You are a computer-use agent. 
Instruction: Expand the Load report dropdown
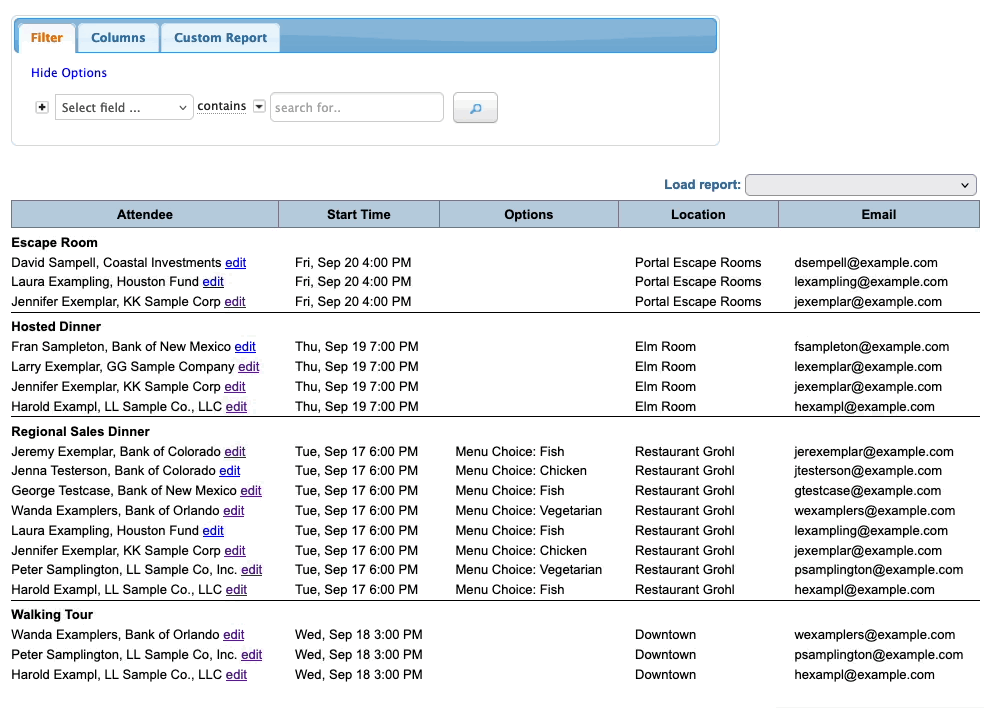(861, 185)
